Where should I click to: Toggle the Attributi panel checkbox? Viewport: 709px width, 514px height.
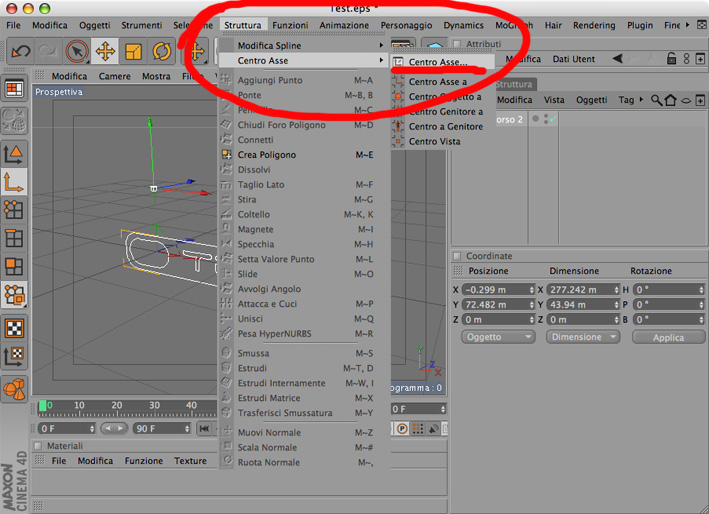(457, 44)
